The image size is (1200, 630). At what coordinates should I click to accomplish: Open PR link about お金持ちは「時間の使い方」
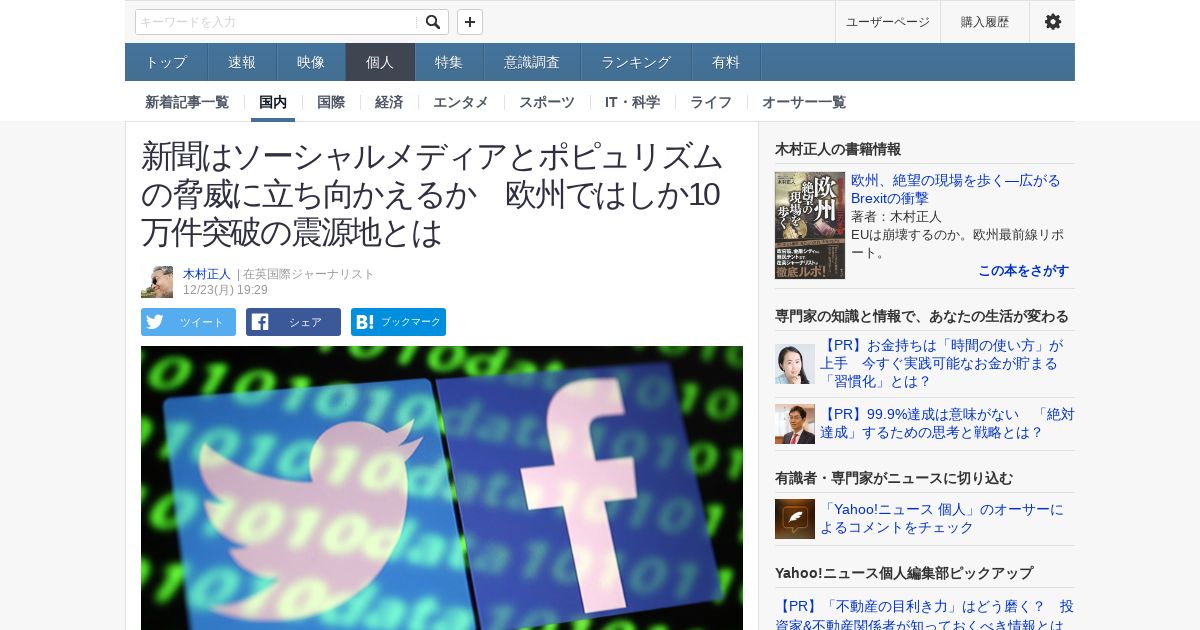click(x=941, y=364)
